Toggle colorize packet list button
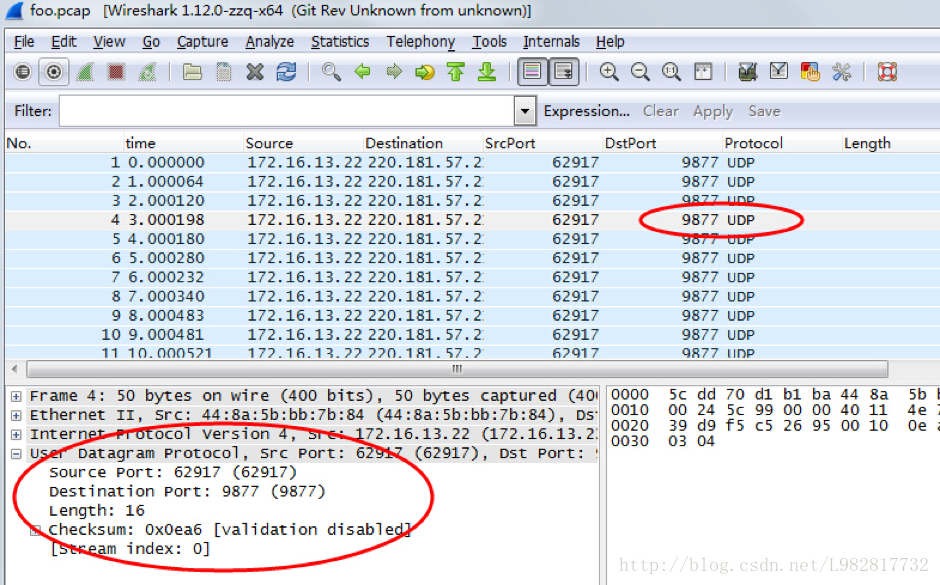The image size is (940, 585). point(532,73)
